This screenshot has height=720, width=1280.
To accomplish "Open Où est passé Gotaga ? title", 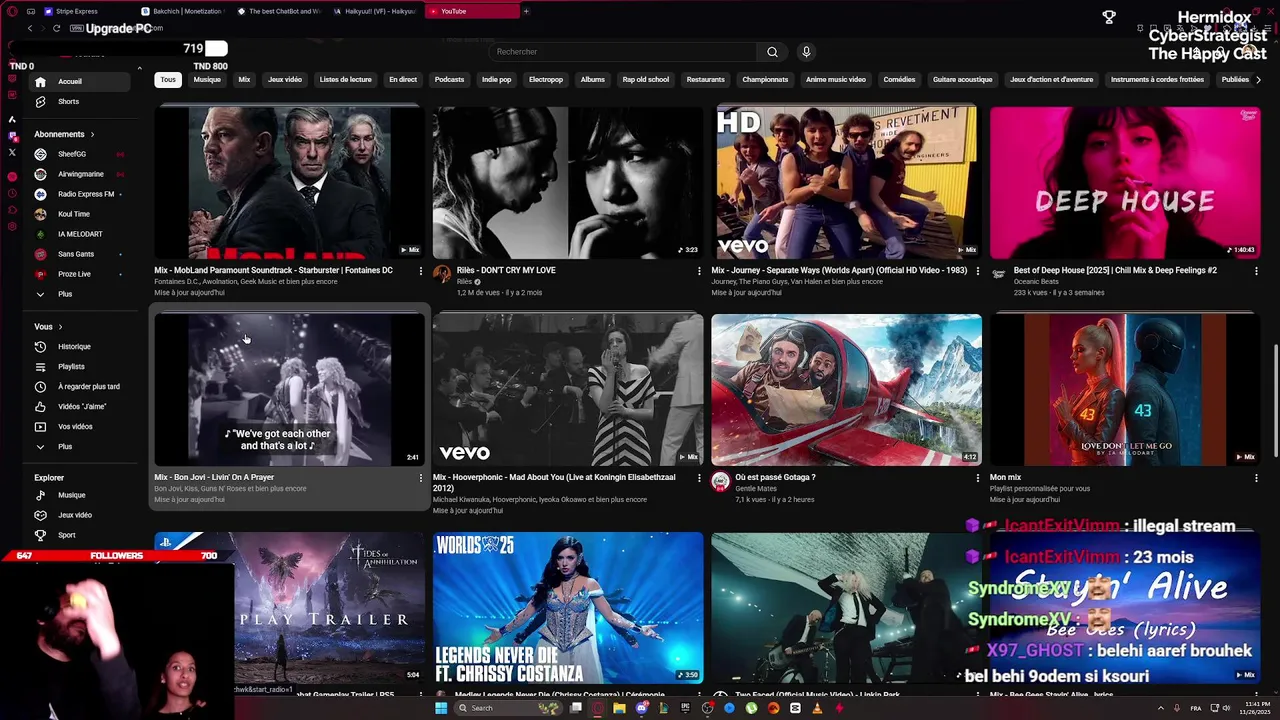I will click(775, 477).
